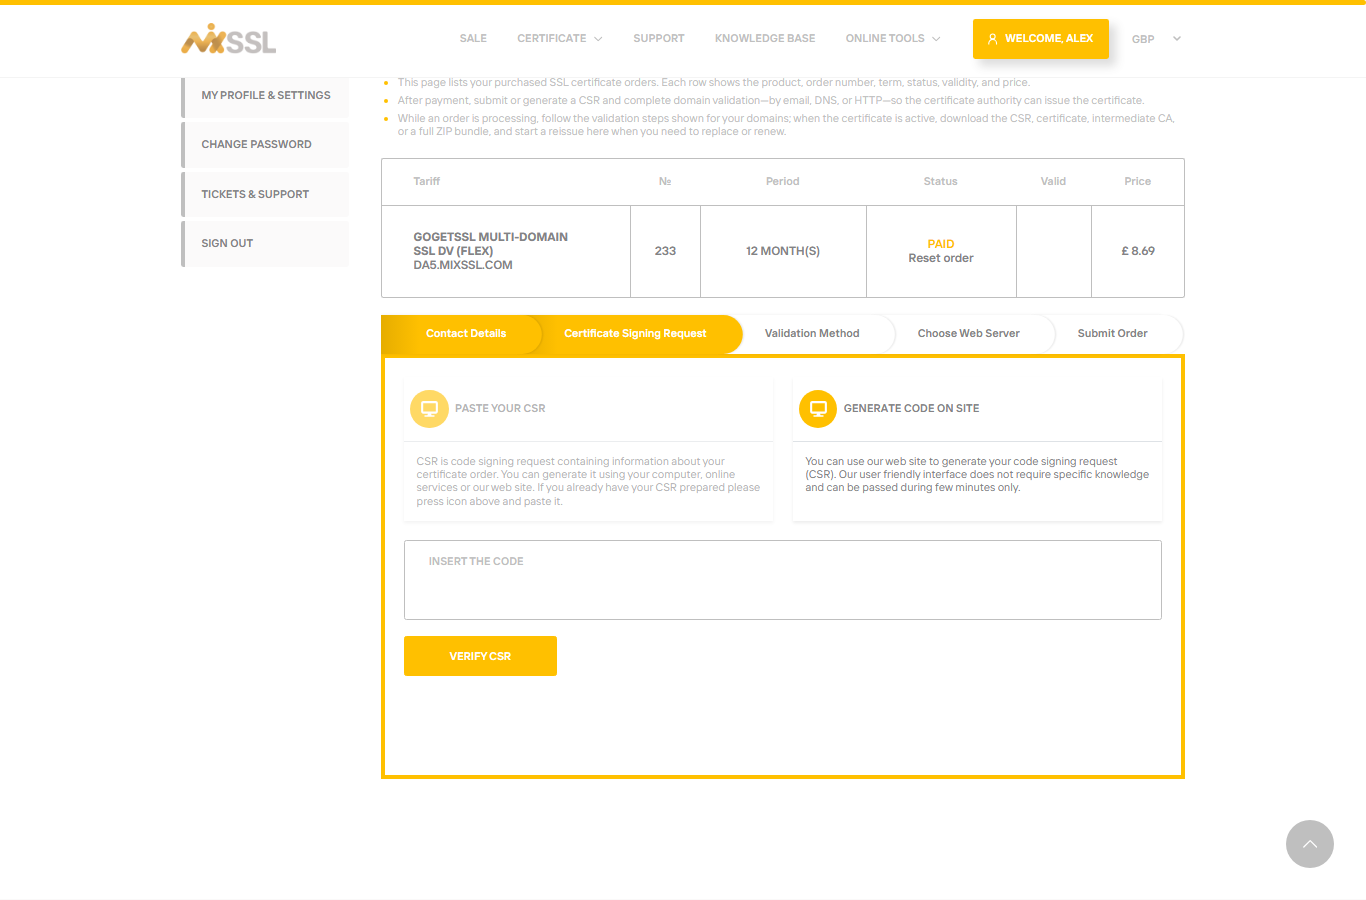Viewport: 1366px width, 900px height.
Task: Go to Change Password page
Action: click(266, 144)
